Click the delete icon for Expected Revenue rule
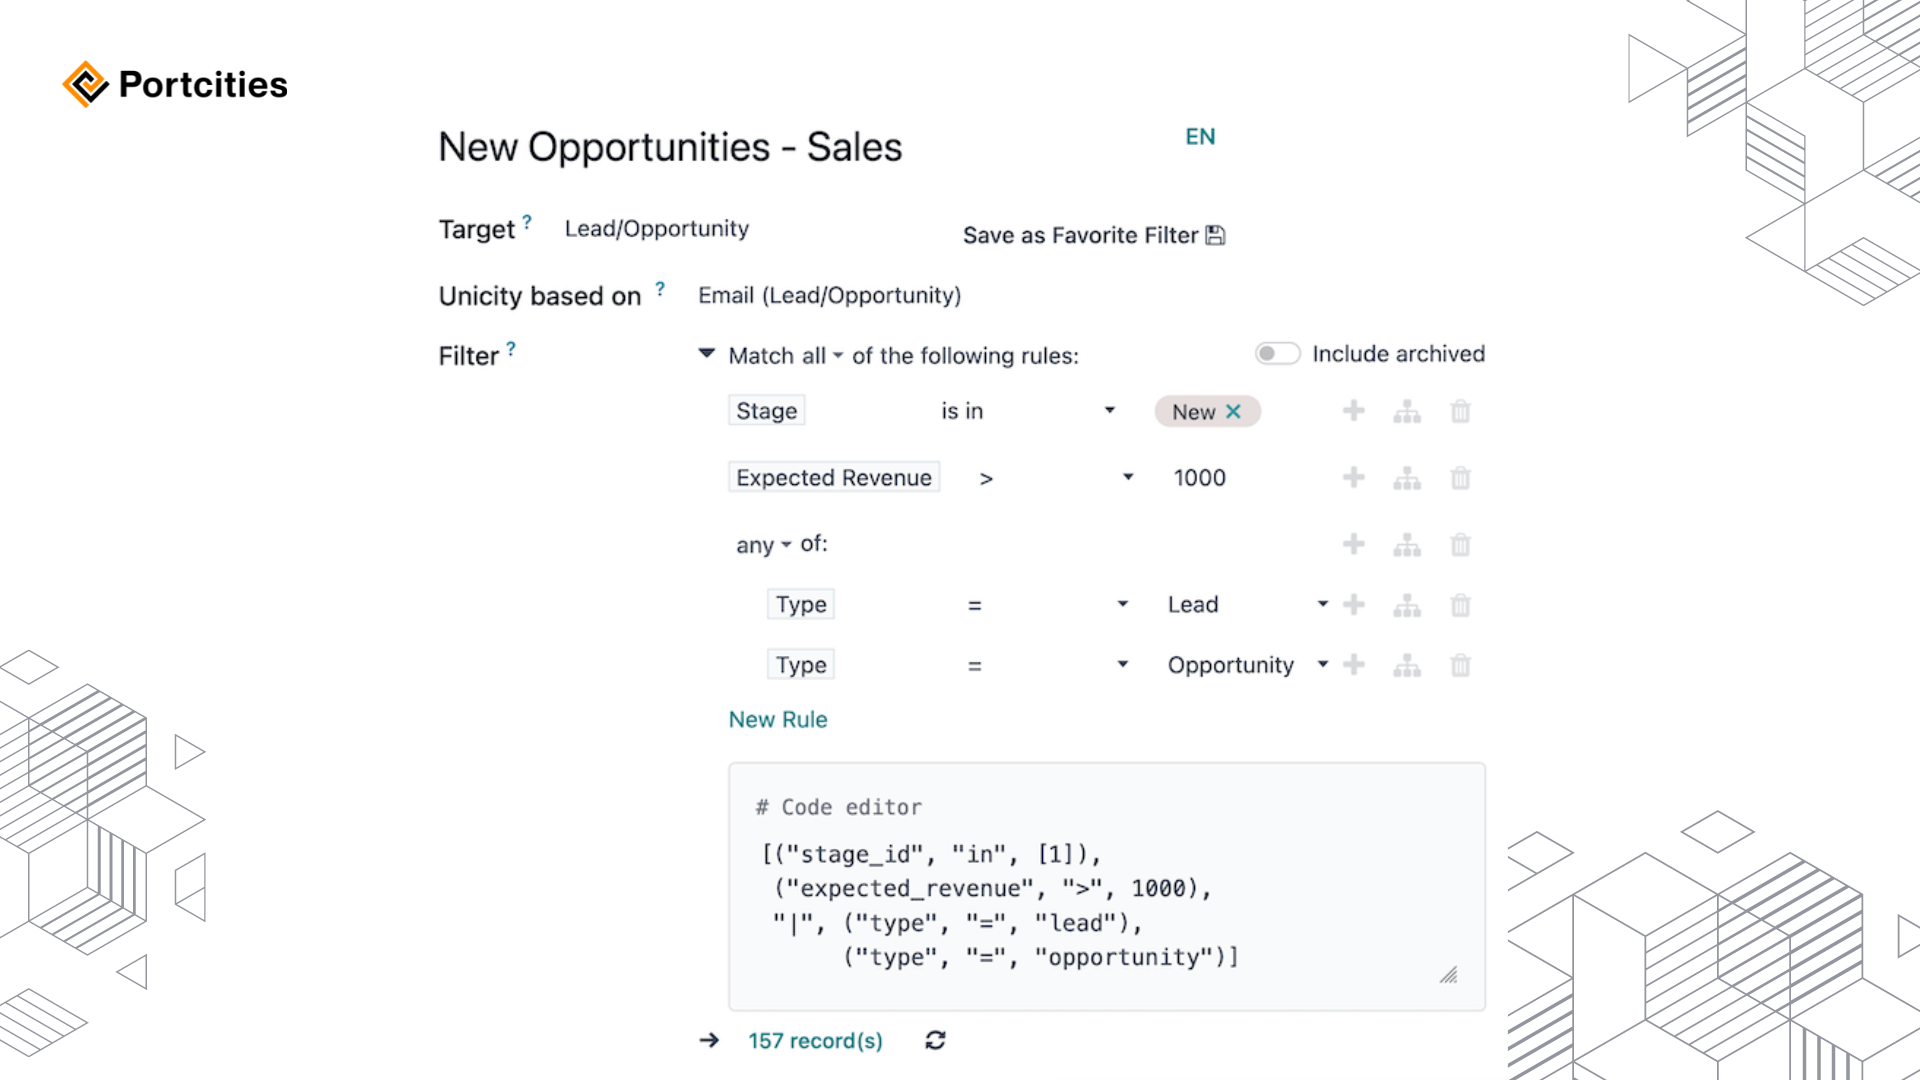 point(1460,477)
